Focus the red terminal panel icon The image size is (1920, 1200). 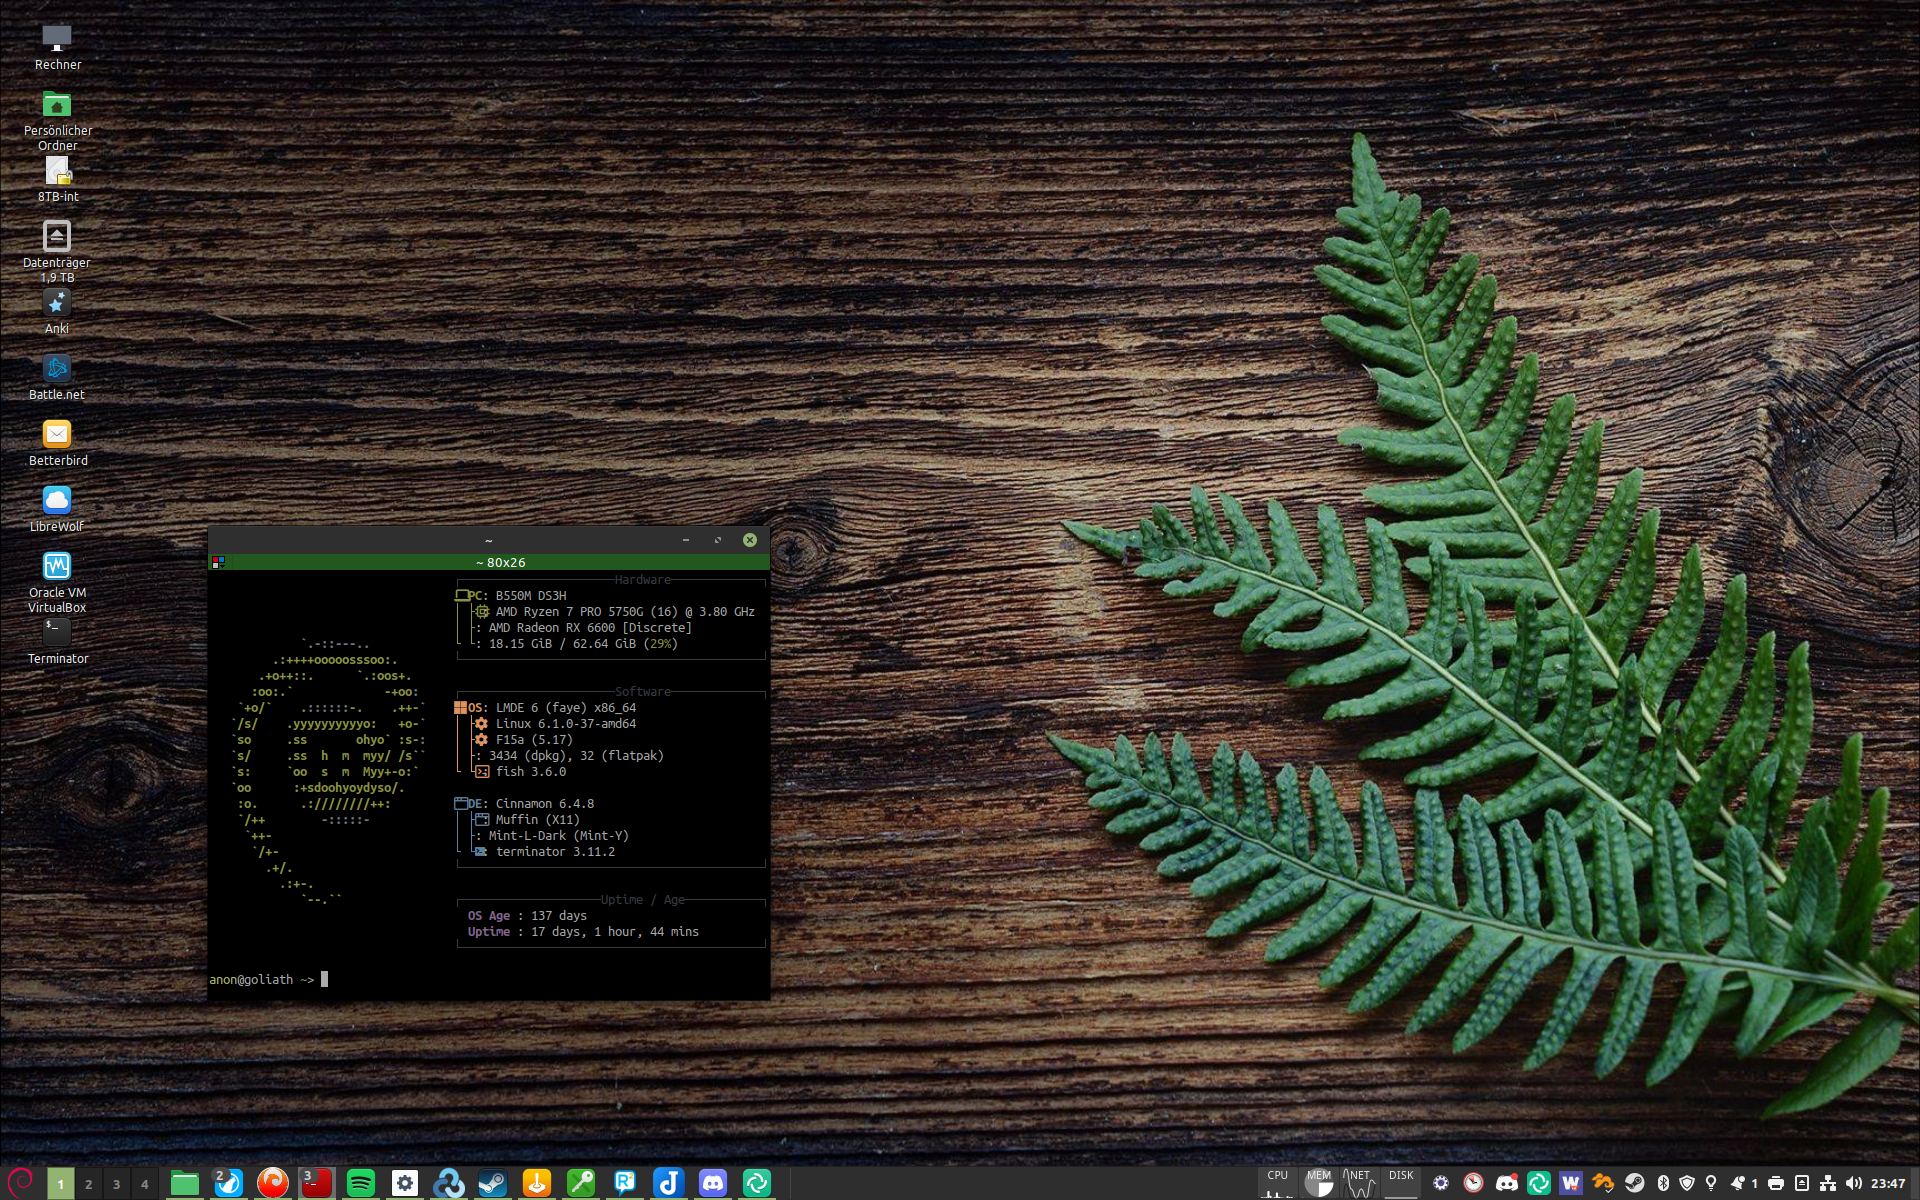317,1184
